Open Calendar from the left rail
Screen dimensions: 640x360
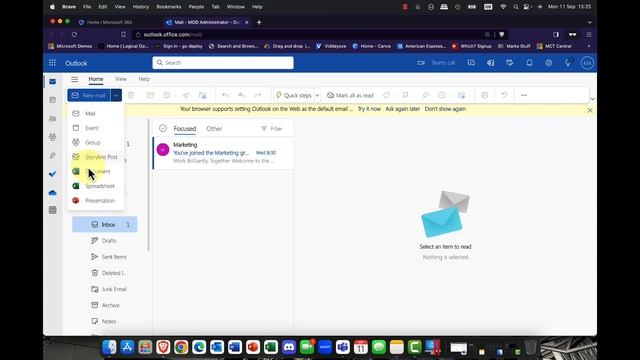click(53, 100)
